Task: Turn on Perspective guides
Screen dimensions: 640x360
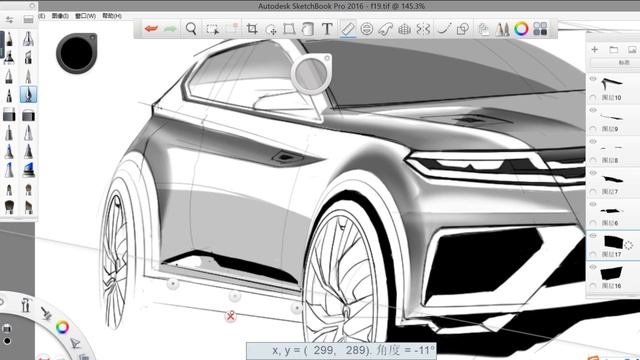Action: (x=404, y=29)
